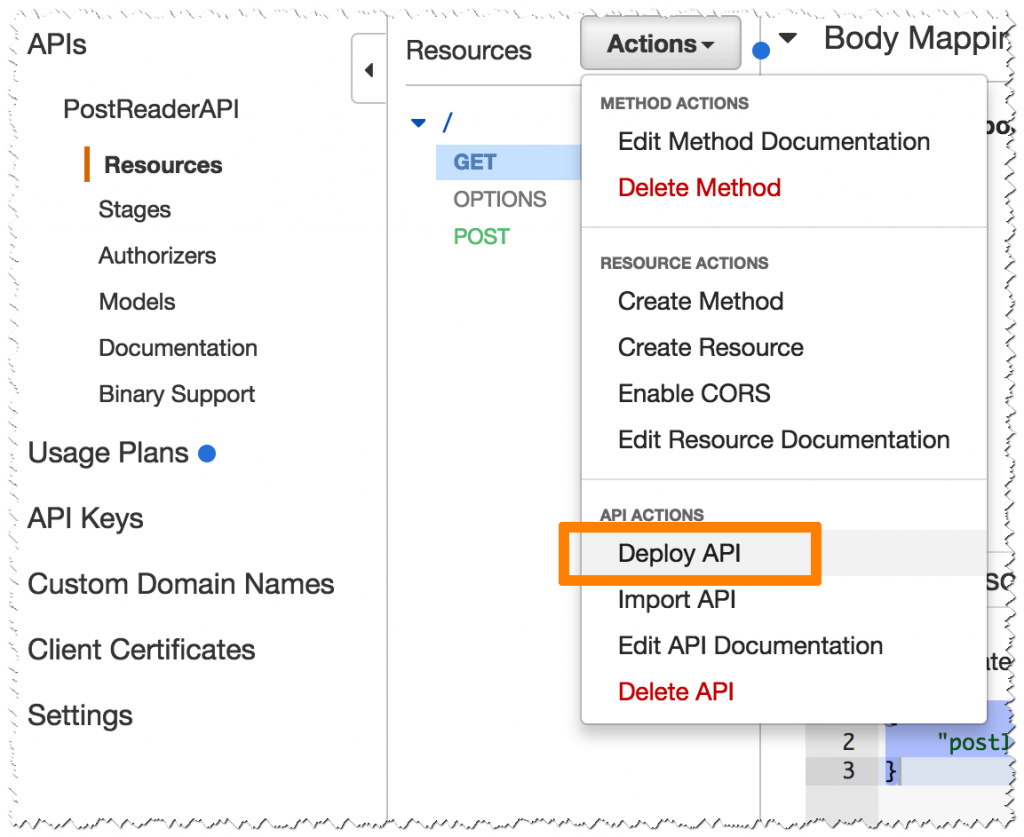Choose Delete API in menu
The width and height of the screenshot is (1024, 837).
[x=676, y=691]
